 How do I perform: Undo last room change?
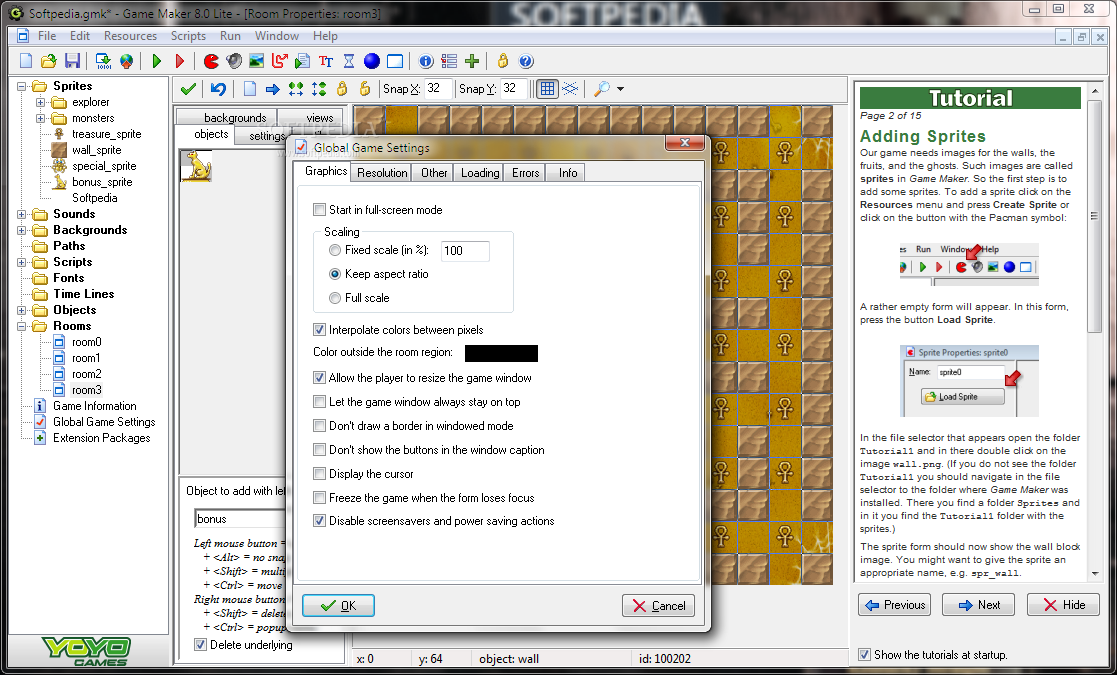click(218, 89)
